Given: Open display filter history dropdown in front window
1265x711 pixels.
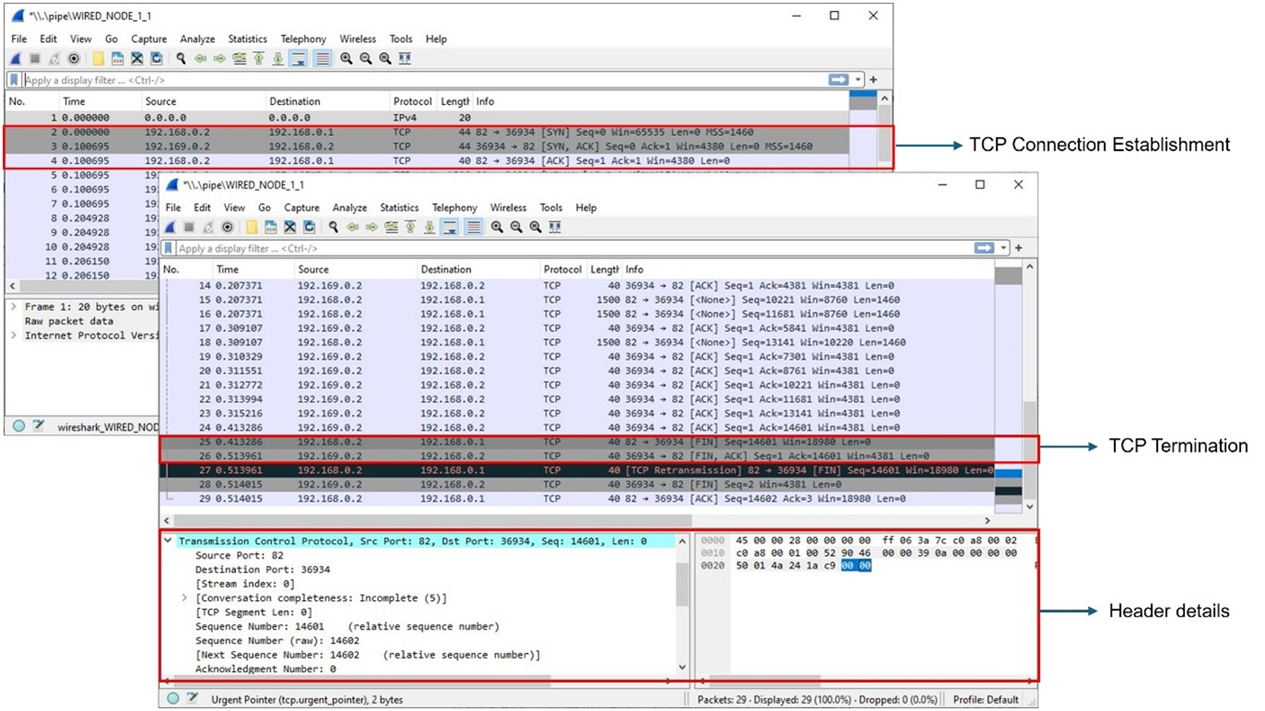Looking at the screenshot, I should pos(1005,248).
